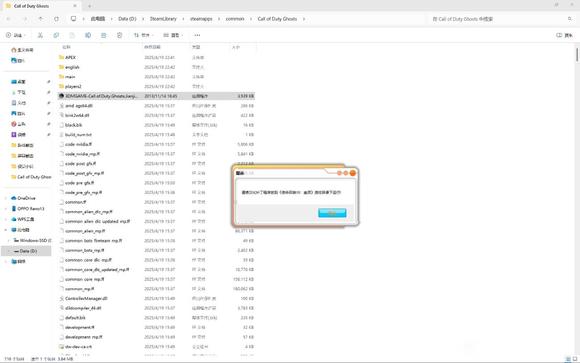Open the New item dropdown in toolbar
Image resolution: width=580 pixels, height=363 pixels.
16,35
